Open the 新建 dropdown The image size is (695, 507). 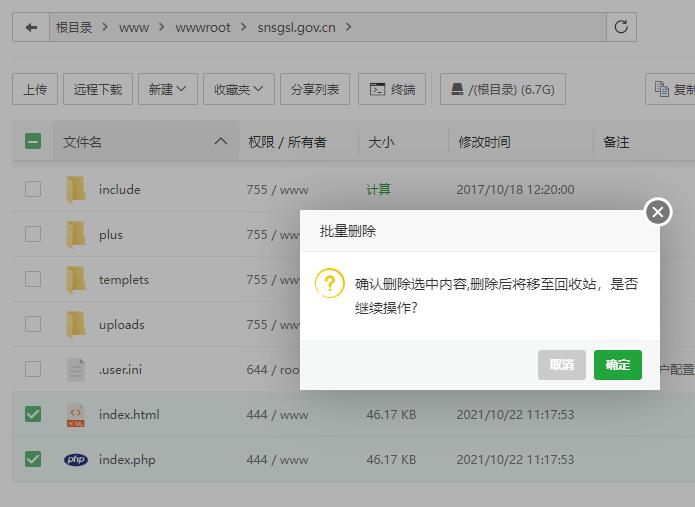[168, 89]
